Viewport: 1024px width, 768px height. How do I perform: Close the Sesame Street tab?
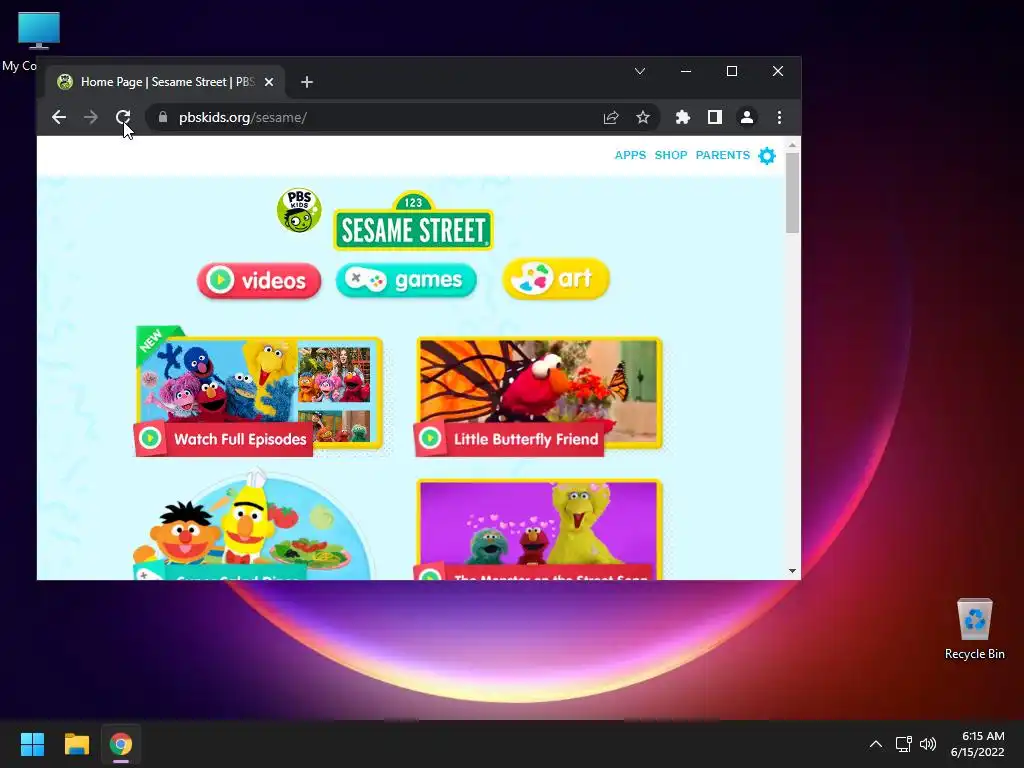[269, 82]
